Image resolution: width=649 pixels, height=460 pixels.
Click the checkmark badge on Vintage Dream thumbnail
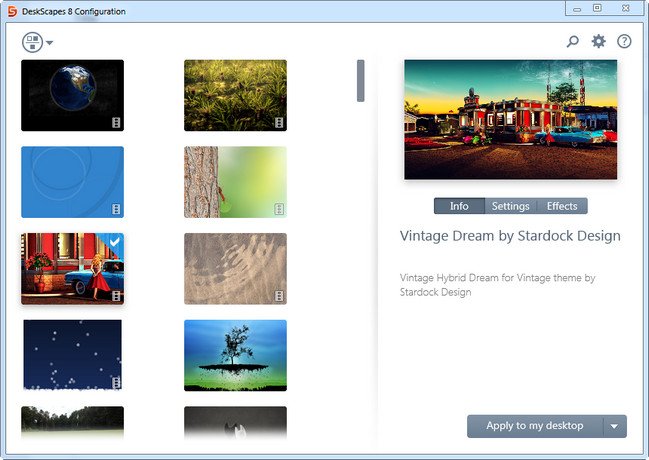coord(115,241)
